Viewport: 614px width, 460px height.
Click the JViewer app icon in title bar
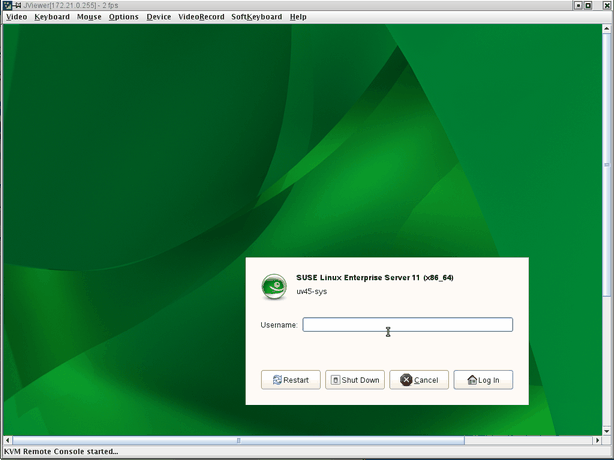click(x=7, y=5)
